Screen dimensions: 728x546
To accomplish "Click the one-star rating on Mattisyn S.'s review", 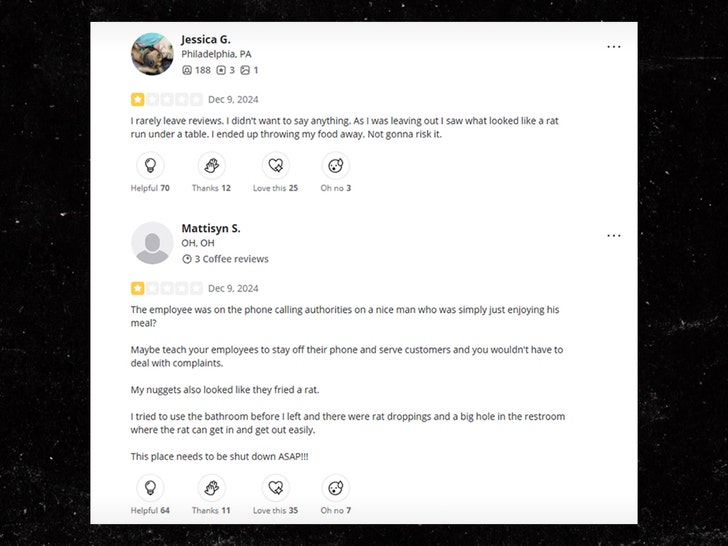I will pos(137,288).
